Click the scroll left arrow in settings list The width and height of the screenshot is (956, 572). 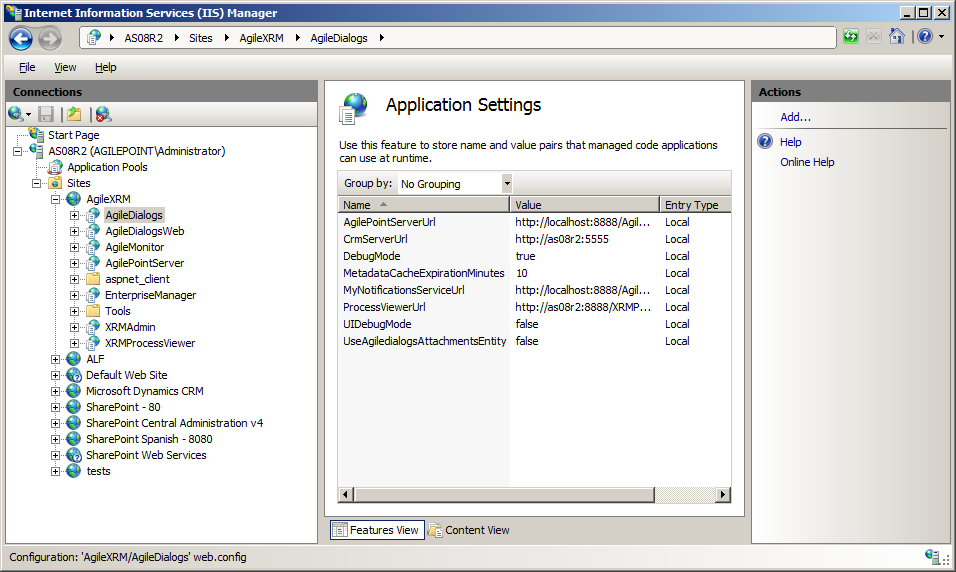(346, 495)
